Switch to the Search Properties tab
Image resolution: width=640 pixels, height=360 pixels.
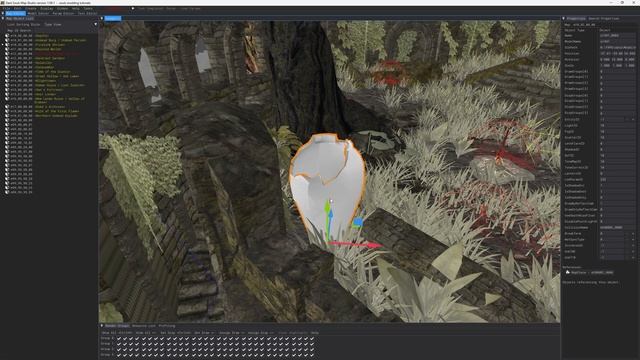[x=604, y=18]
